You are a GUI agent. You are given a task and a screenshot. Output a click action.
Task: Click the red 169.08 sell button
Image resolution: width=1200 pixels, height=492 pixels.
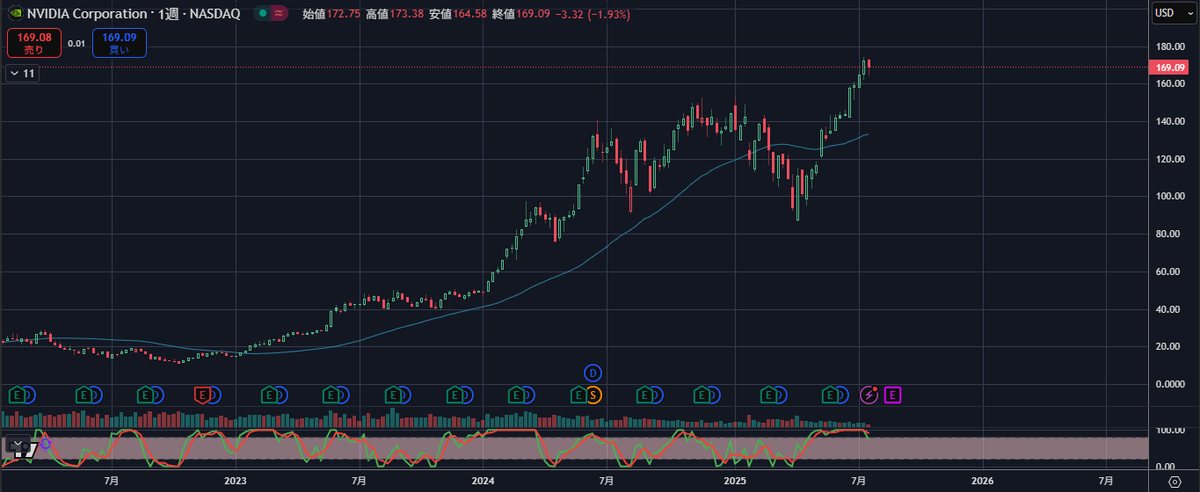click(34, 43)
